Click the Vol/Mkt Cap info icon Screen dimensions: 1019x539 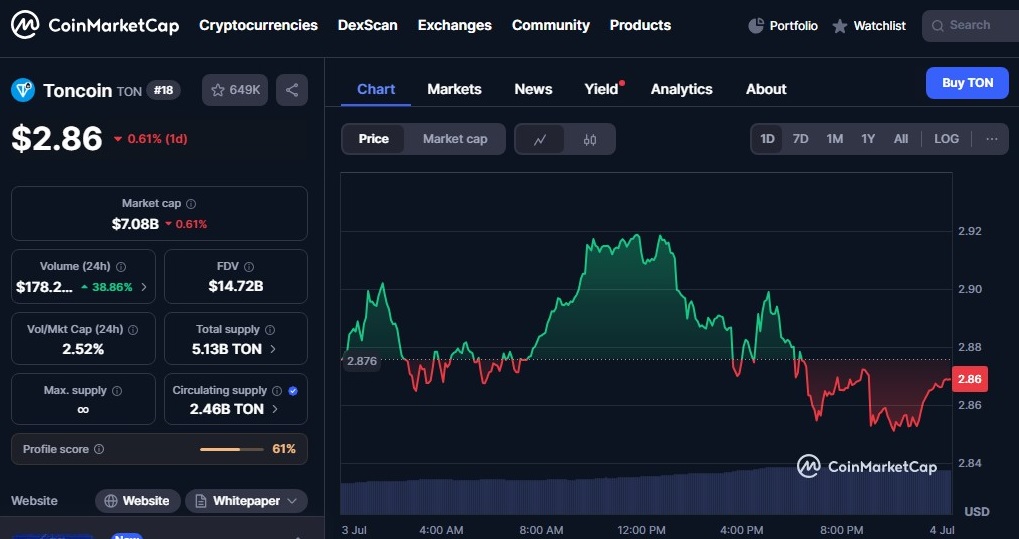133,330
